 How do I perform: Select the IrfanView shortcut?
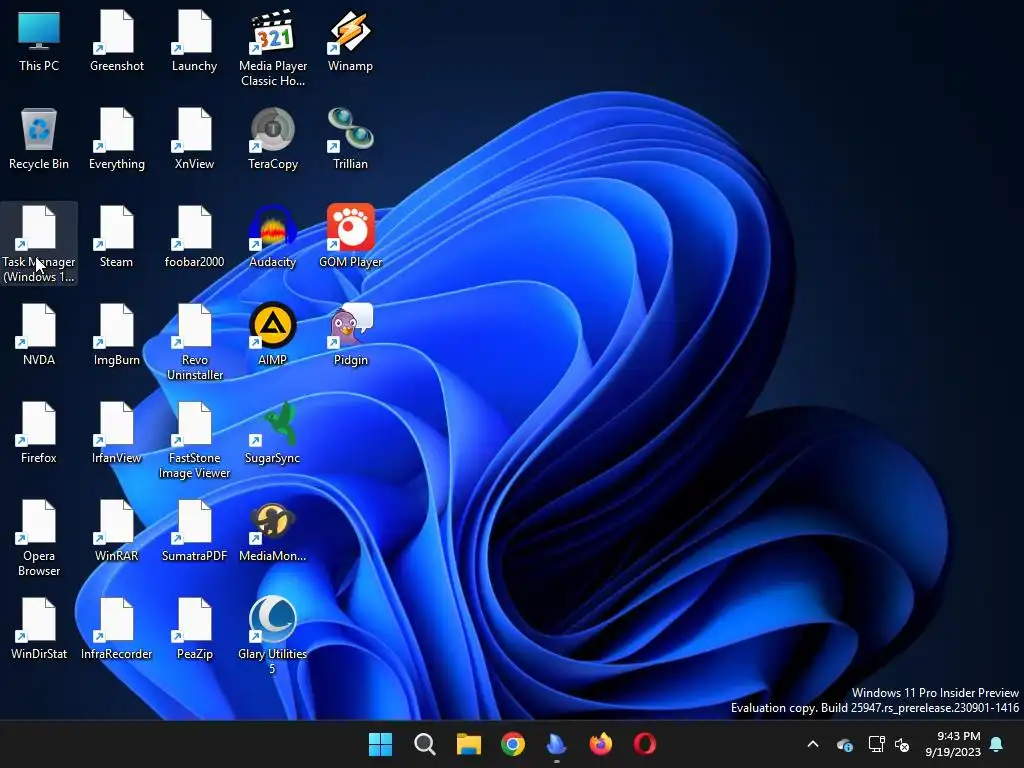[117, 432]
